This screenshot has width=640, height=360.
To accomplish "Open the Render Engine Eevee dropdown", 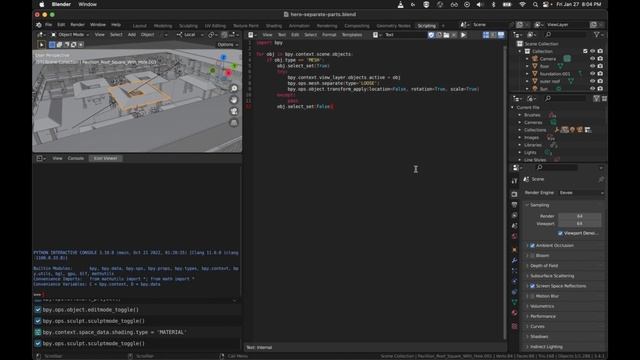I will [x=581, y=193].
